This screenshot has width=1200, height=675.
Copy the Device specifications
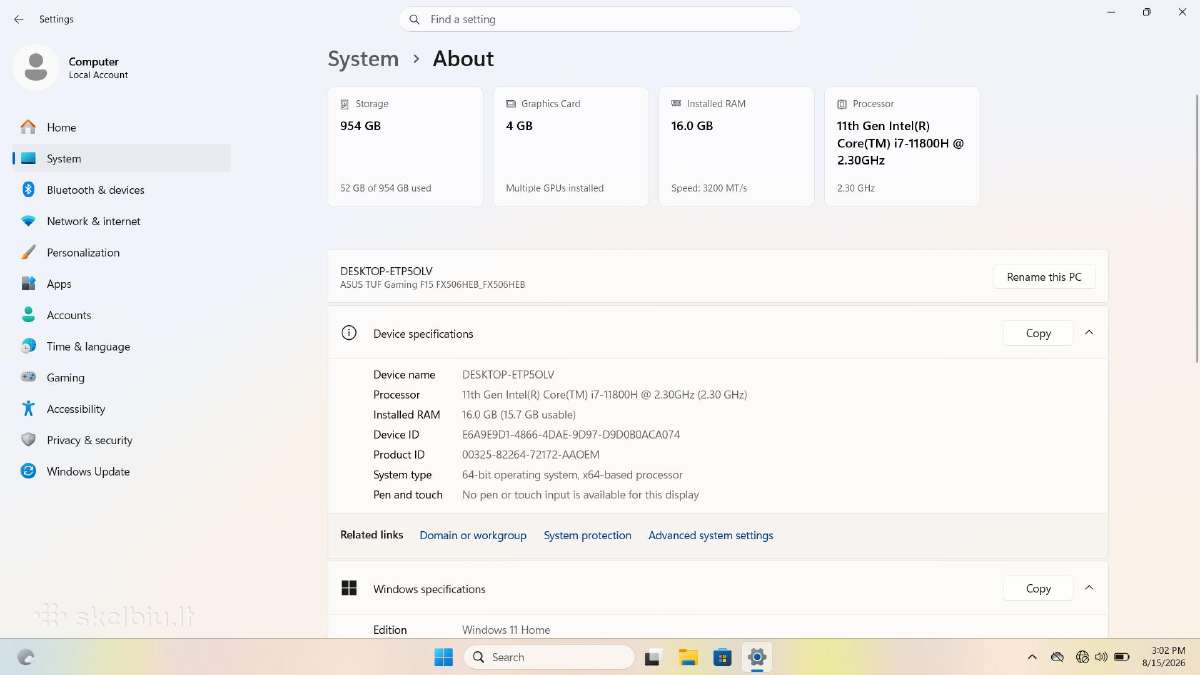(1038, 333)
